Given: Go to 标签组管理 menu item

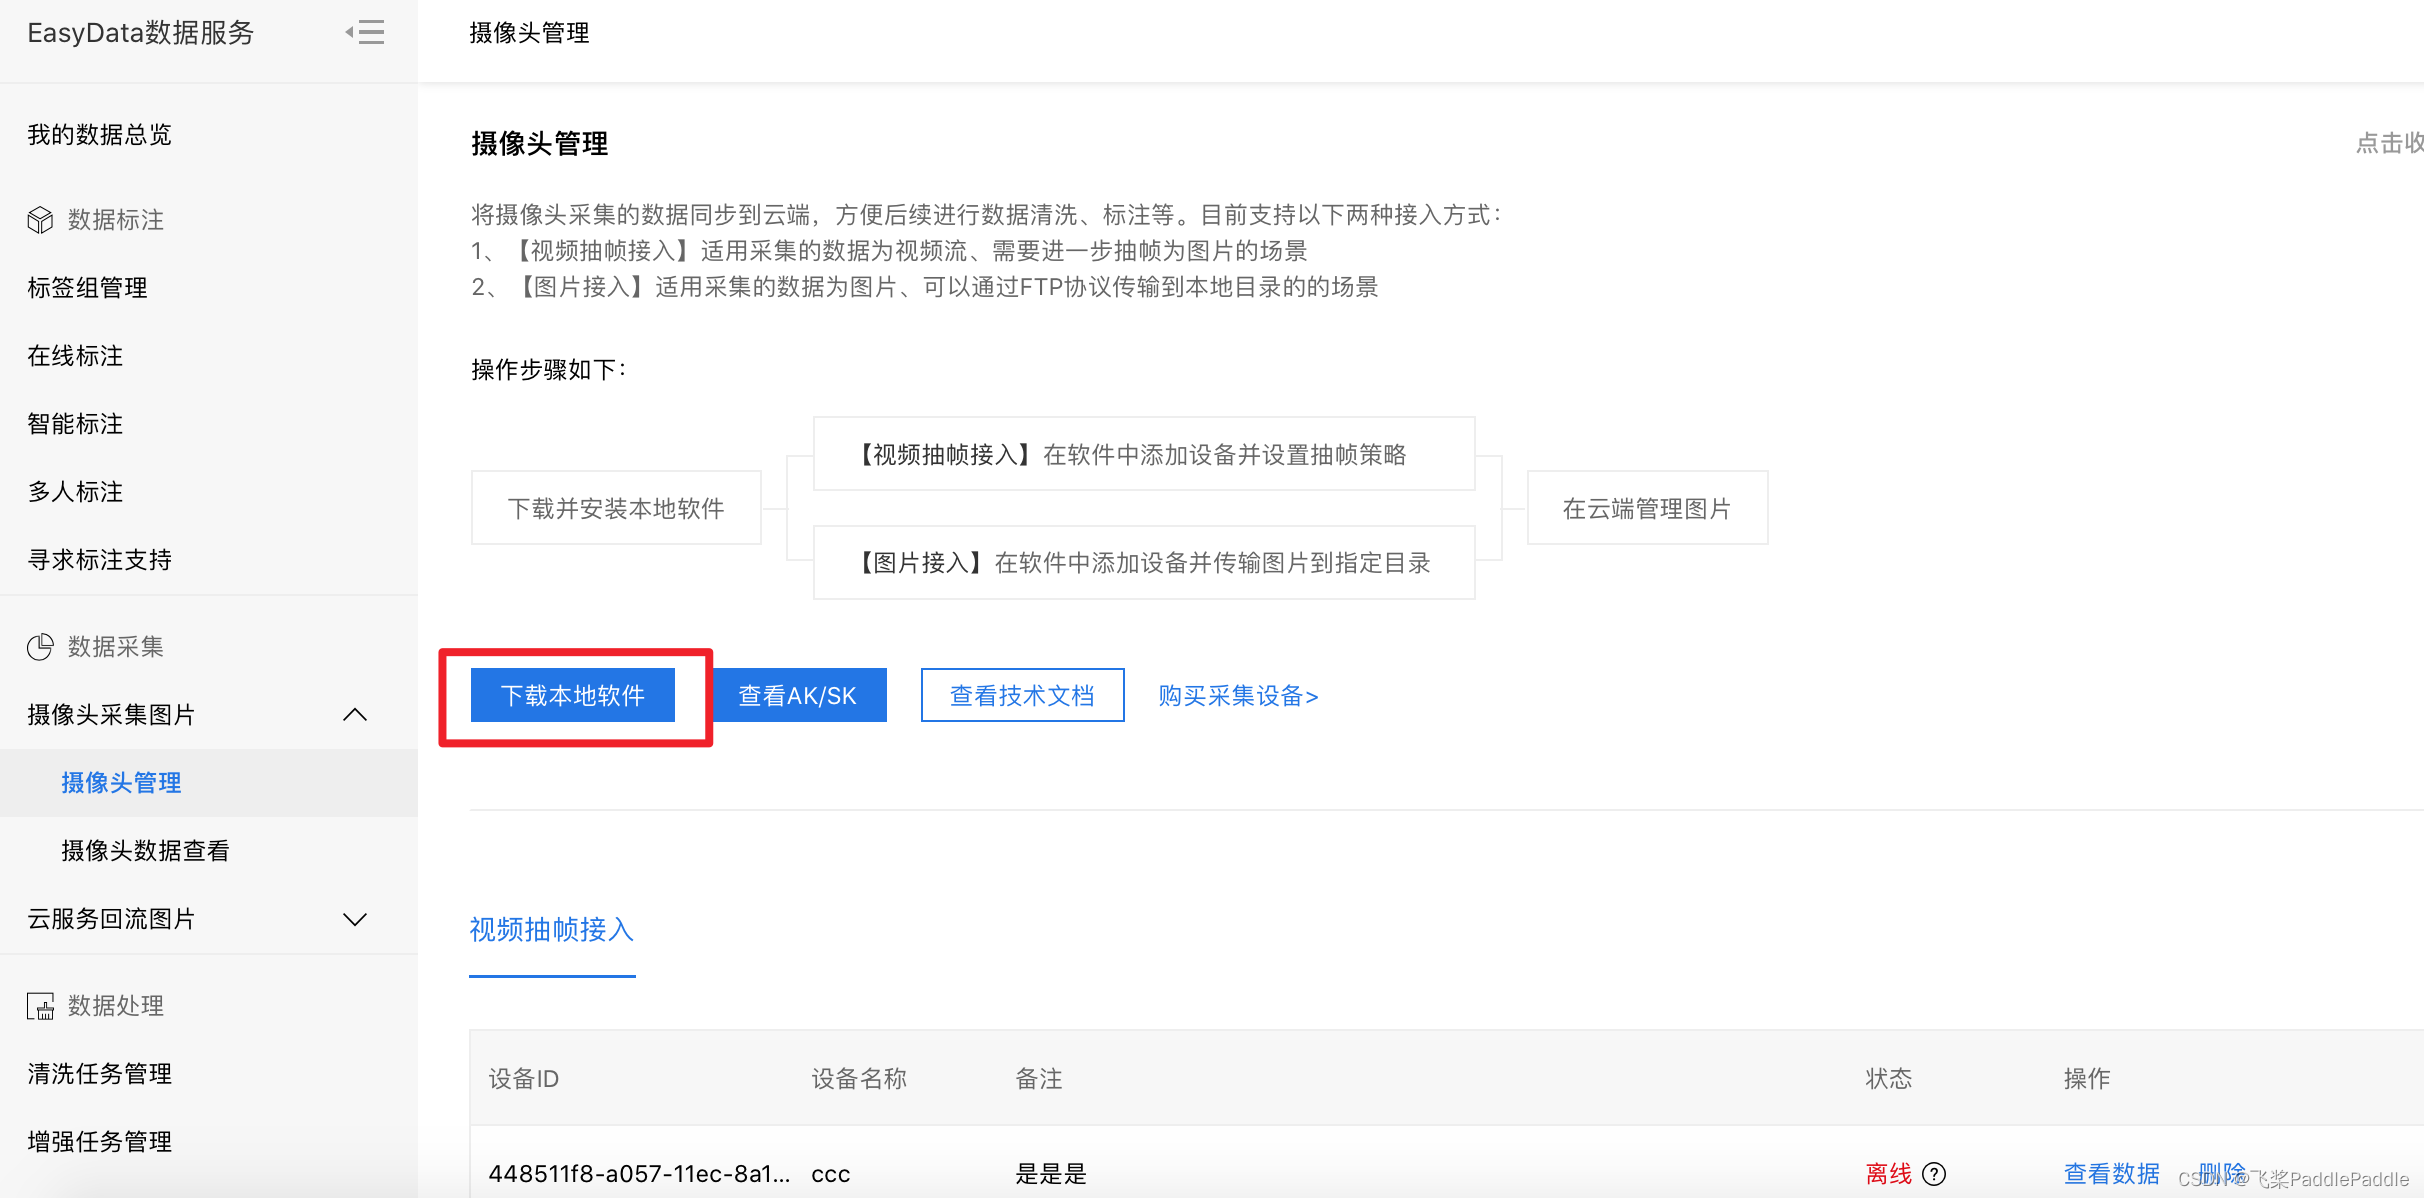Looking at the screenshot, I should (x=88, y=288).
